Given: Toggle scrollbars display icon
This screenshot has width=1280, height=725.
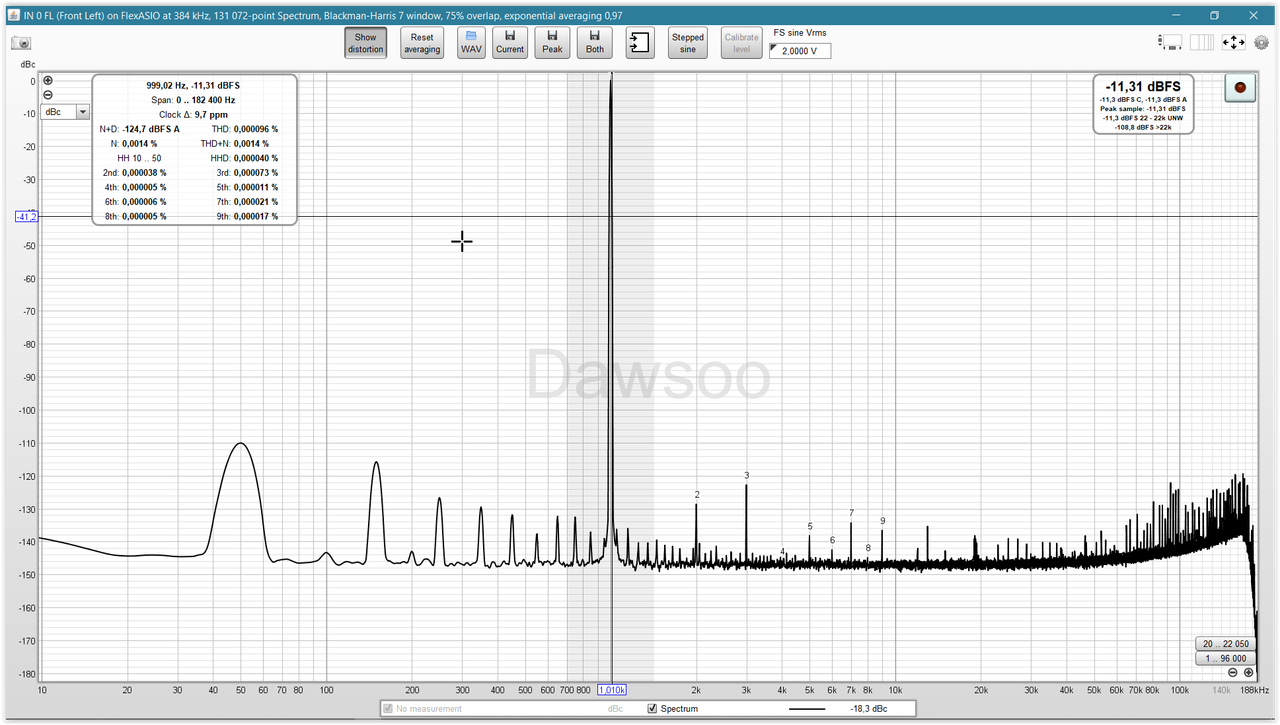Looking at the screenshot, I should 1171,42.
